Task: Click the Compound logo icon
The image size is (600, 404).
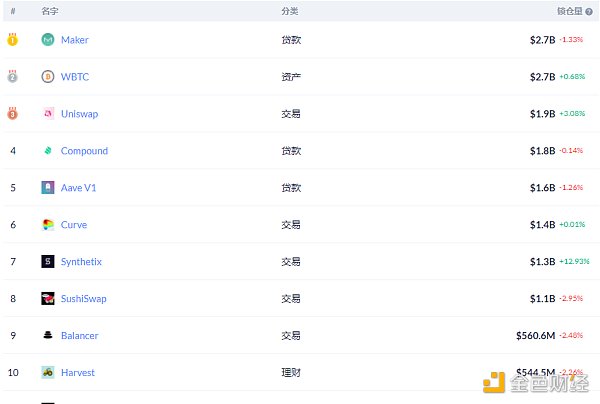Action: 48,151
